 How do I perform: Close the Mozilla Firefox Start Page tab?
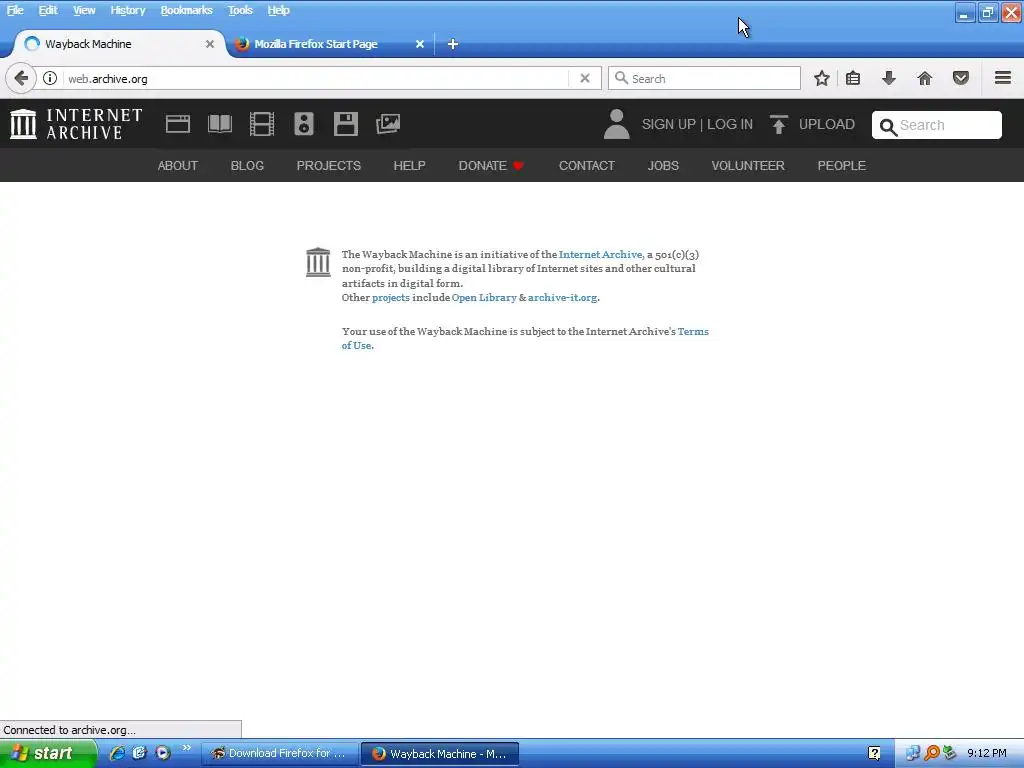pyautogui.click(x=420, y=44)
